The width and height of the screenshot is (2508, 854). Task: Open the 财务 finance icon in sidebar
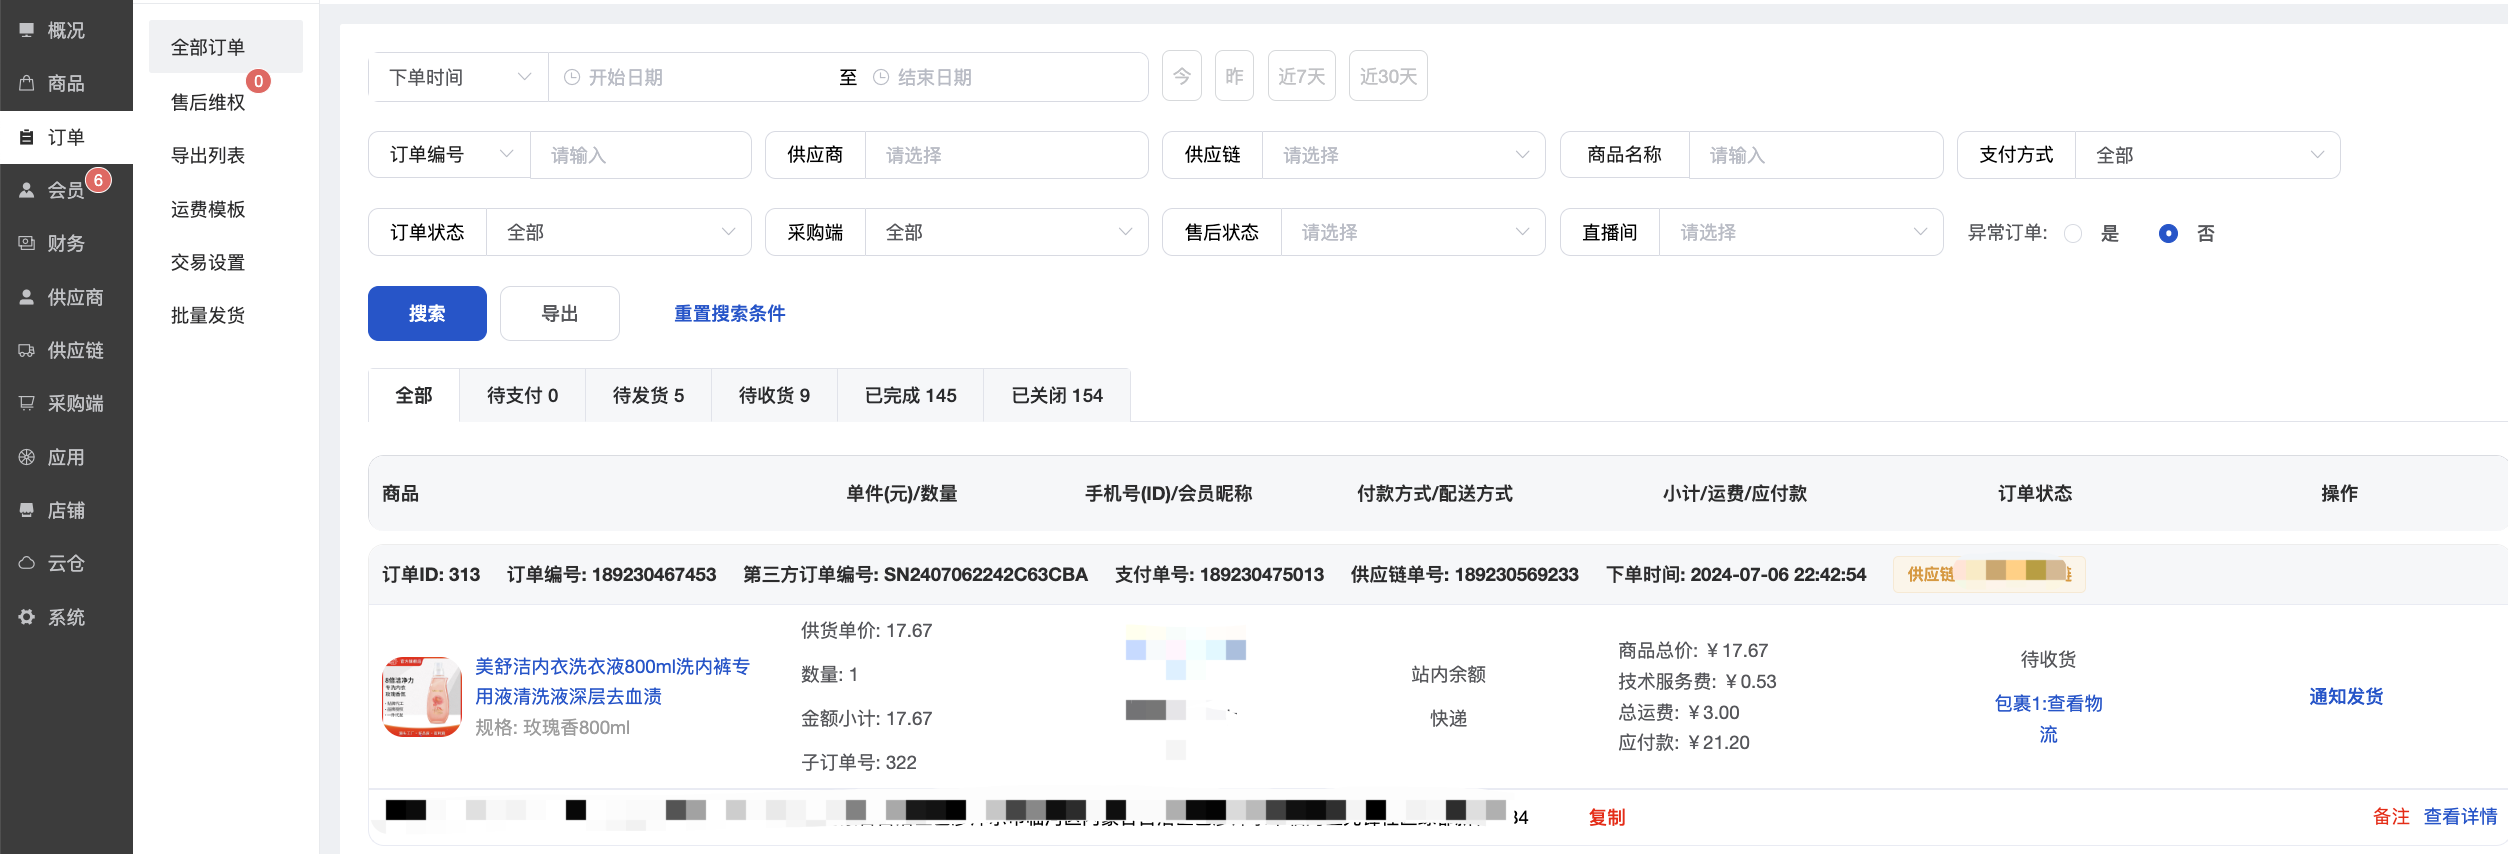(27, 243)
